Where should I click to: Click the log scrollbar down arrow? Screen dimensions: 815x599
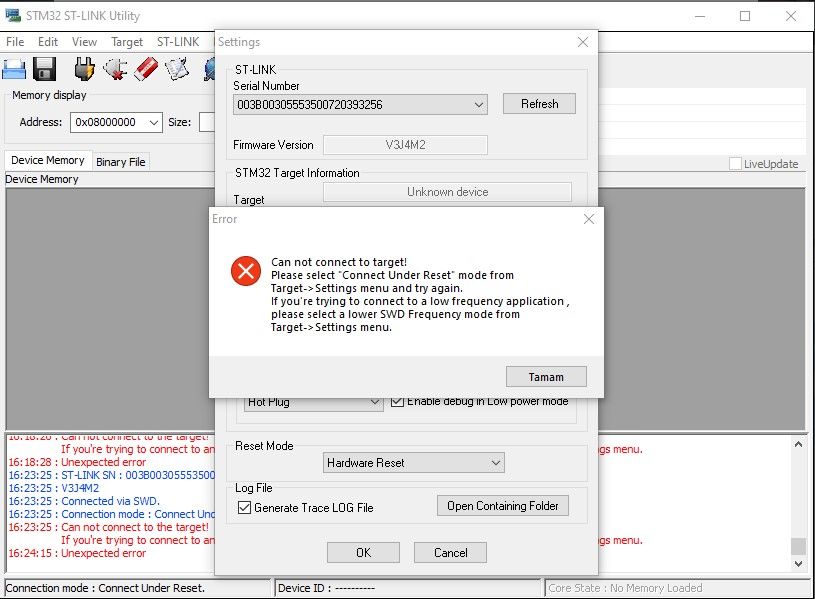coord(798,564)
